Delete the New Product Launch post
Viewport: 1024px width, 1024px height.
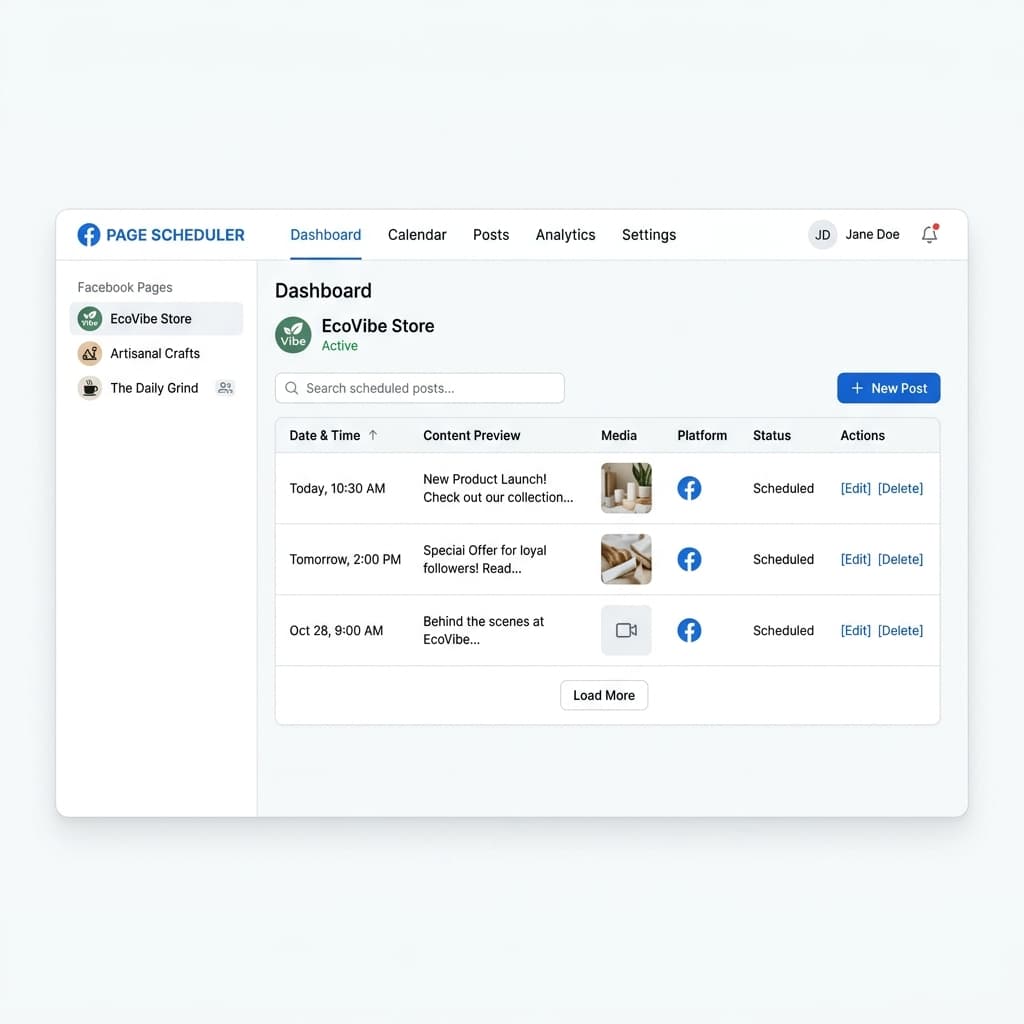(901, 488)
